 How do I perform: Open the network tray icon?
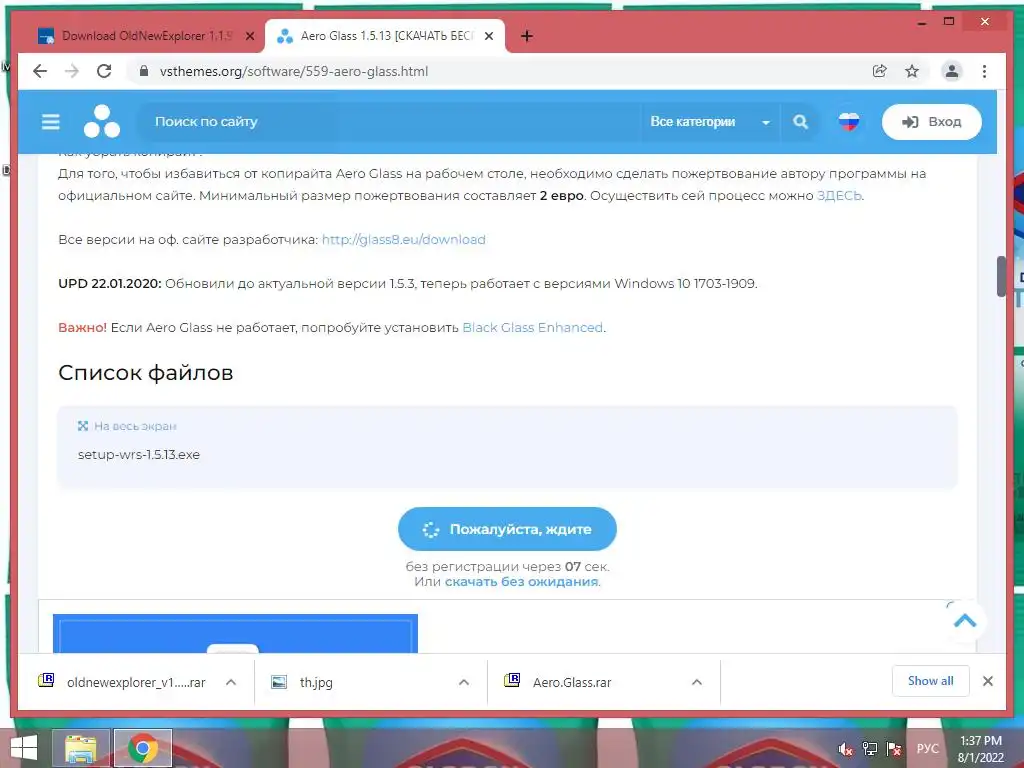[x=869, y=749]
